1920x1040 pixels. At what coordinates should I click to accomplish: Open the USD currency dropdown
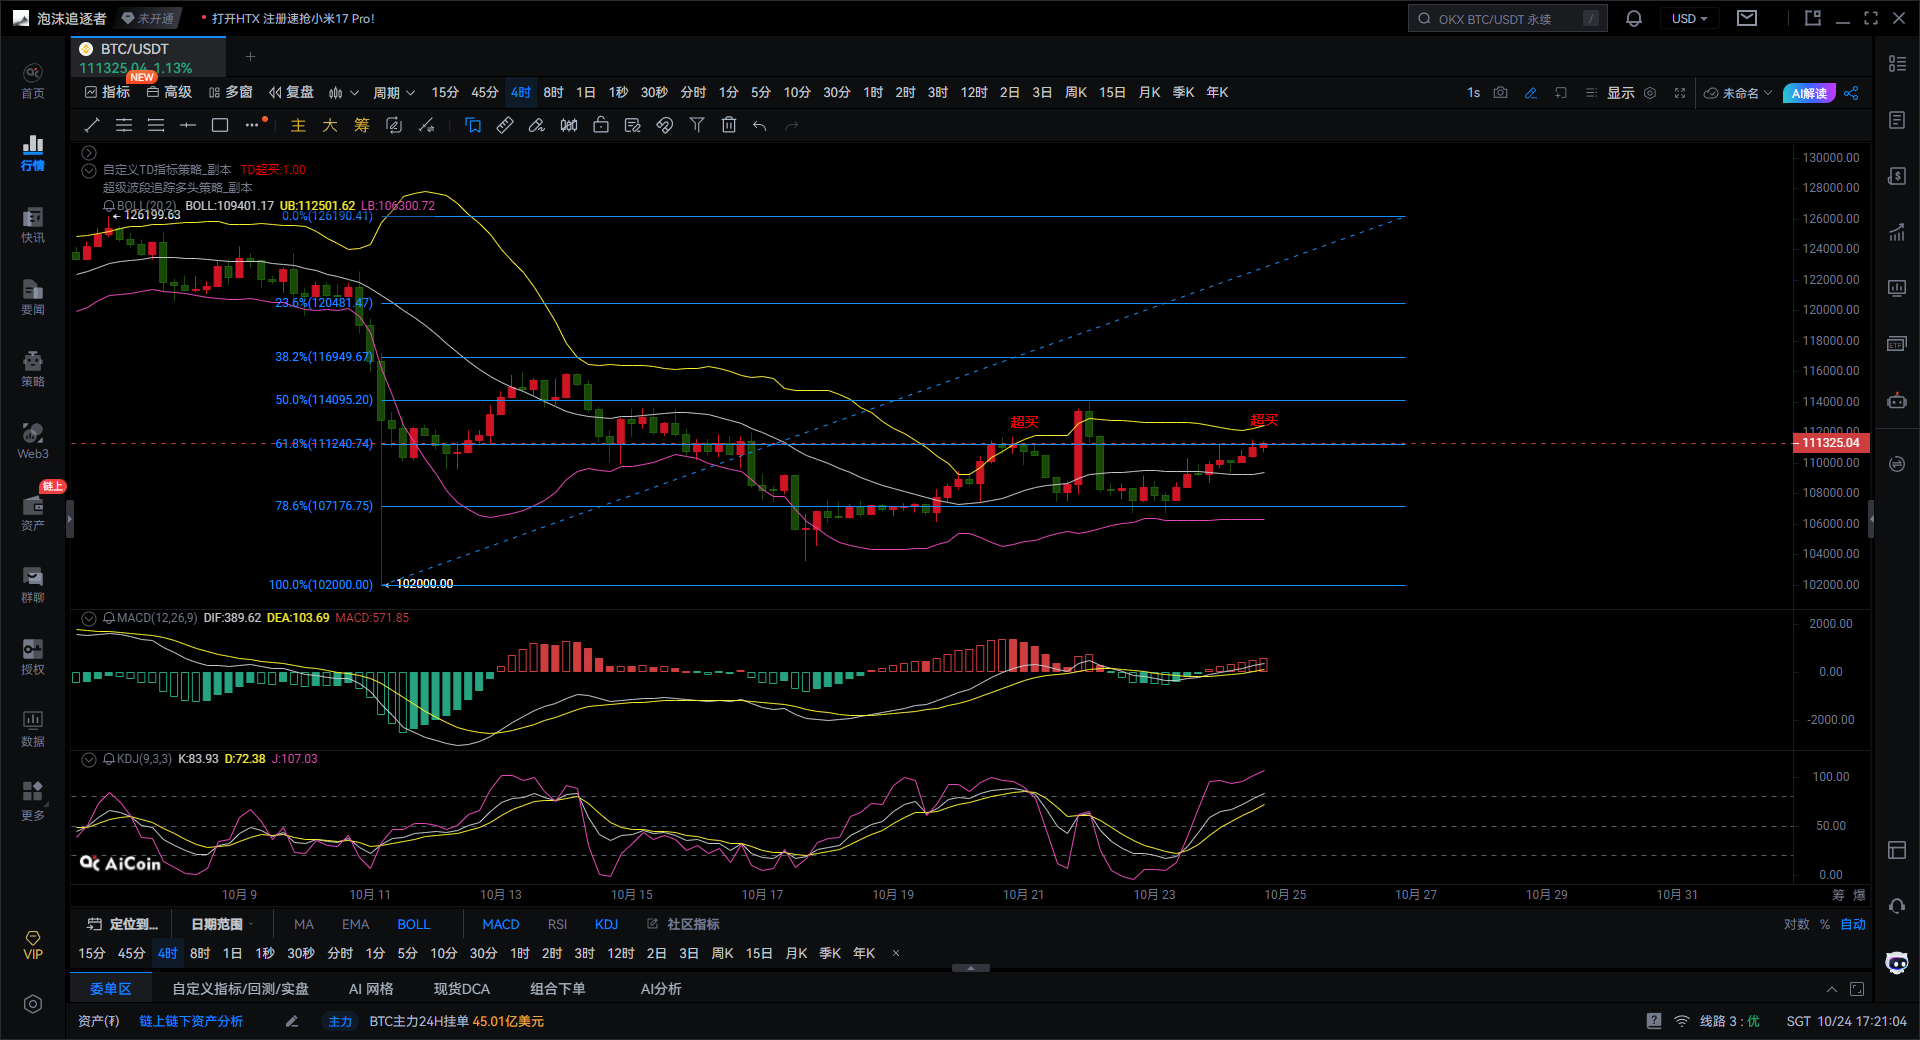tap(1689, 19)
